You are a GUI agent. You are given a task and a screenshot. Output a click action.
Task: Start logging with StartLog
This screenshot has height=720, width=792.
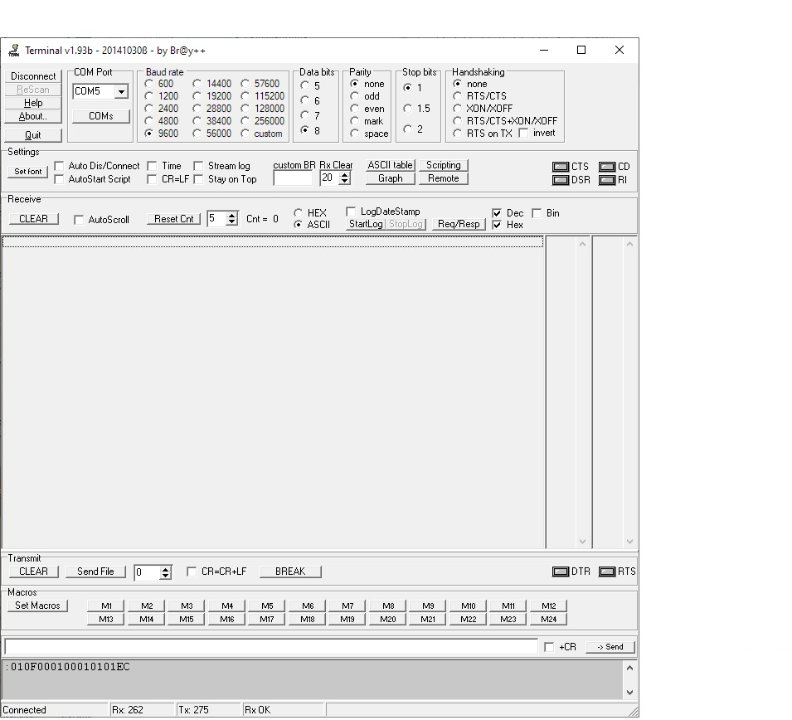(366, 224)
